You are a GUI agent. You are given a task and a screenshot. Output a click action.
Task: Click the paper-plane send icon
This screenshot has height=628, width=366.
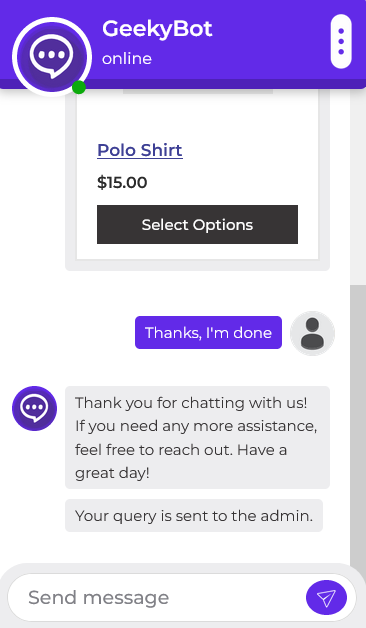pos(326,597)
